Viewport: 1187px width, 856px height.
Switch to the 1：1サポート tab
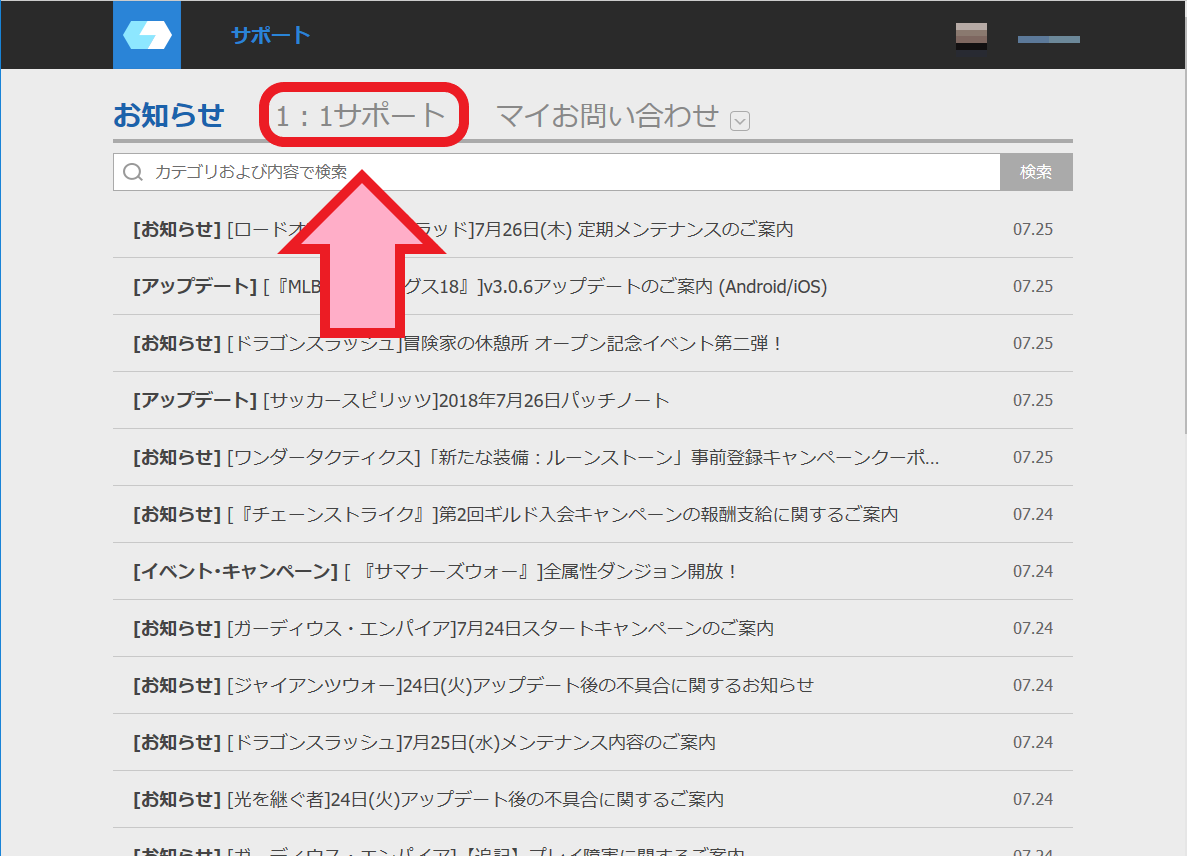[362, 114]
